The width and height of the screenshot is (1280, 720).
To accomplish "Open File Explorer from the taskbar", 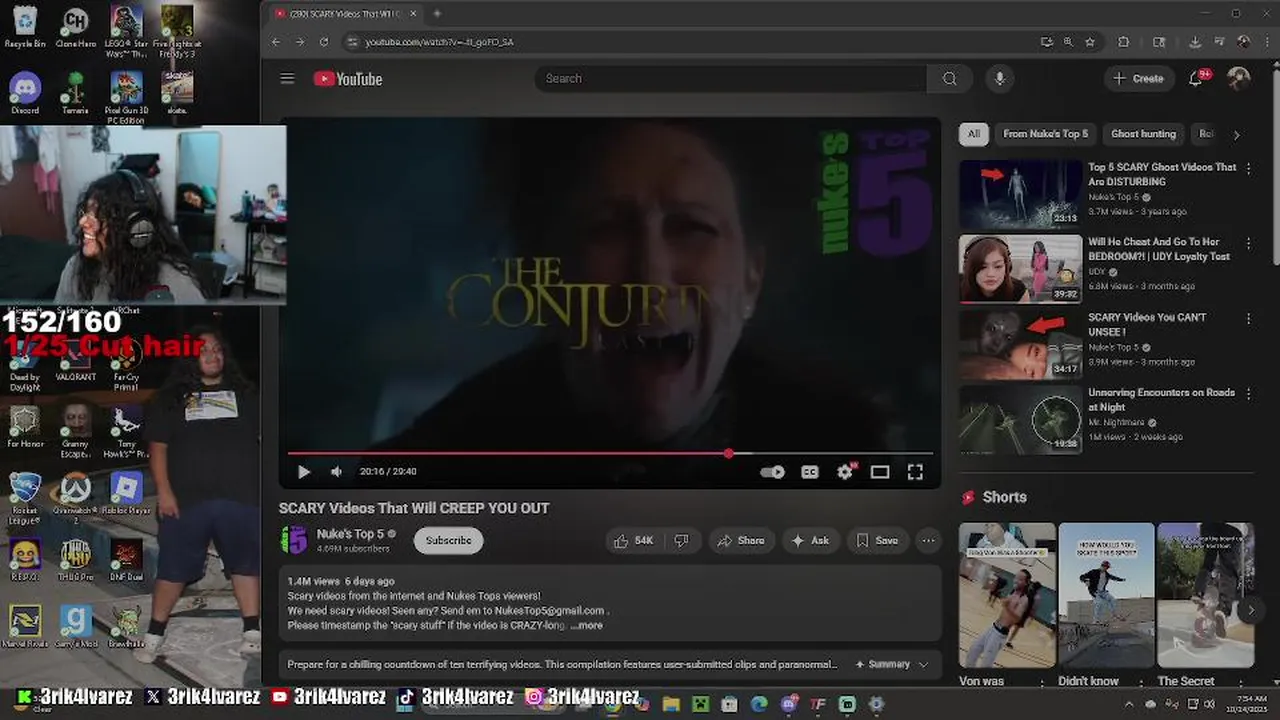I will pyautogui.click(x=671, y=704).
